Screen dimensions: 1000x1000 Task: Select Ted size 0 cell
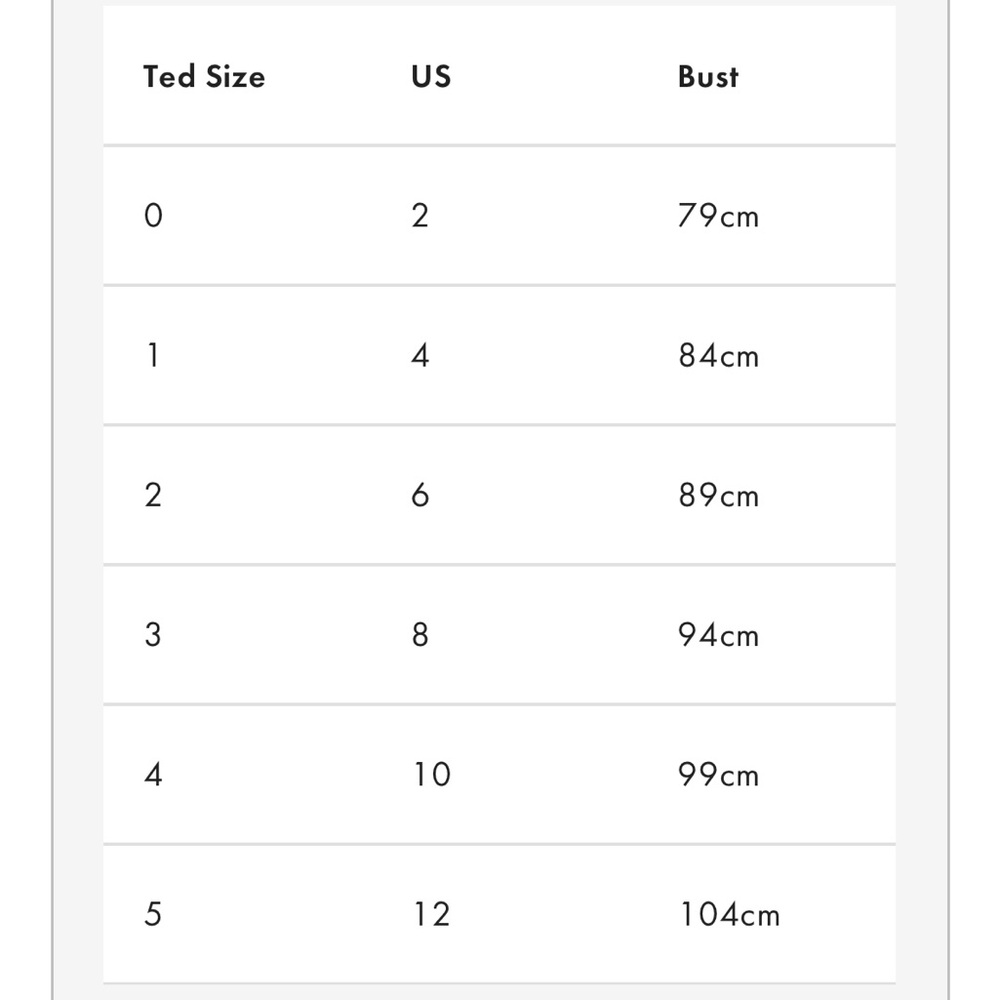click(x=153, y=216)
